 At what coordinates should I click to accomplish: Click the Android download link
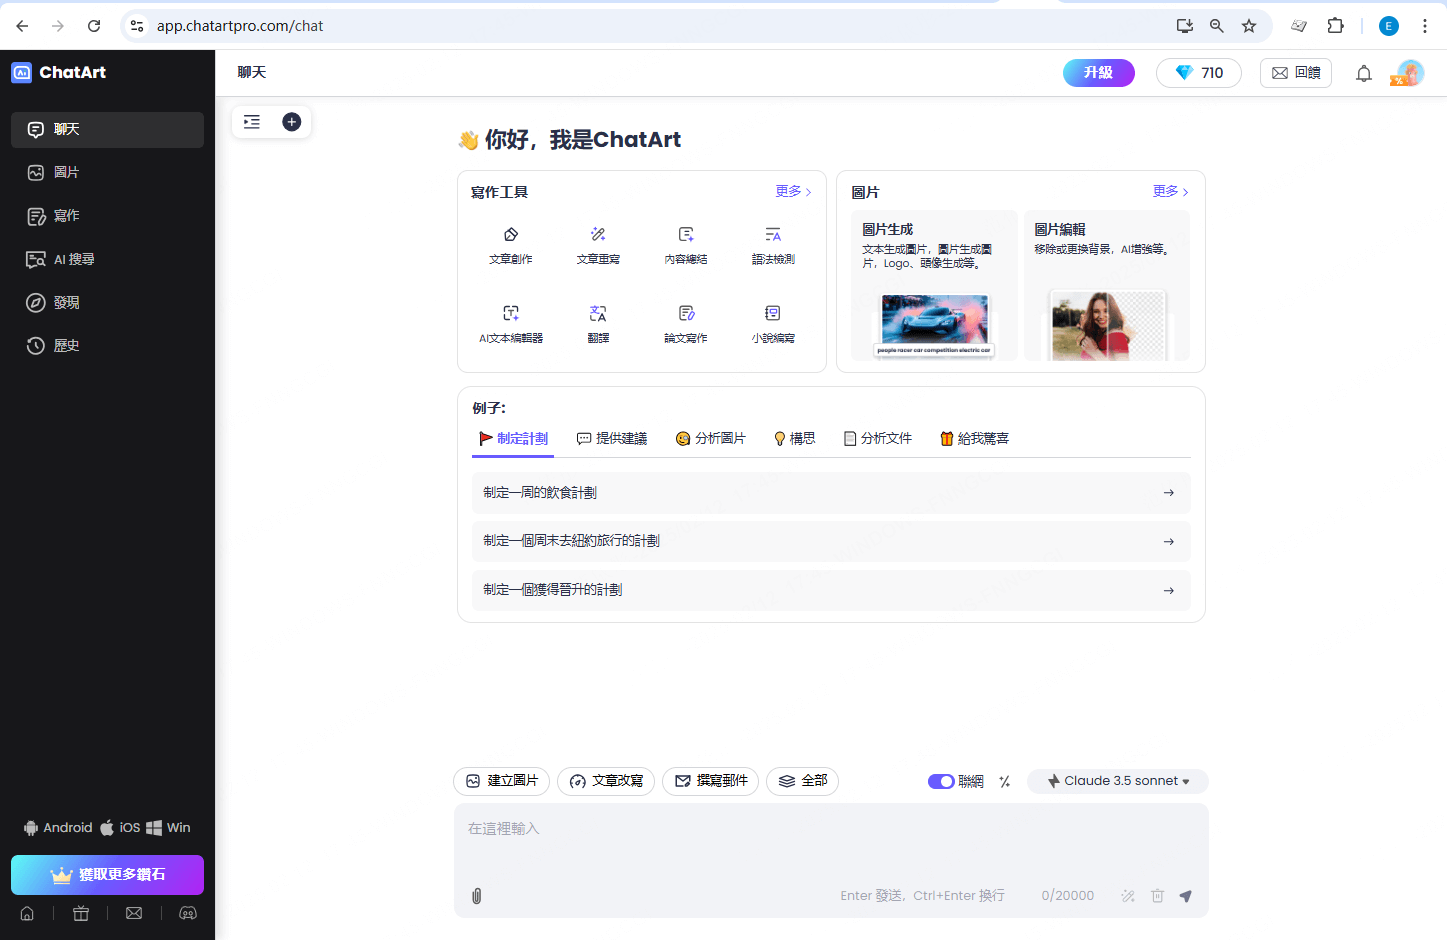[x=58, y=828]
